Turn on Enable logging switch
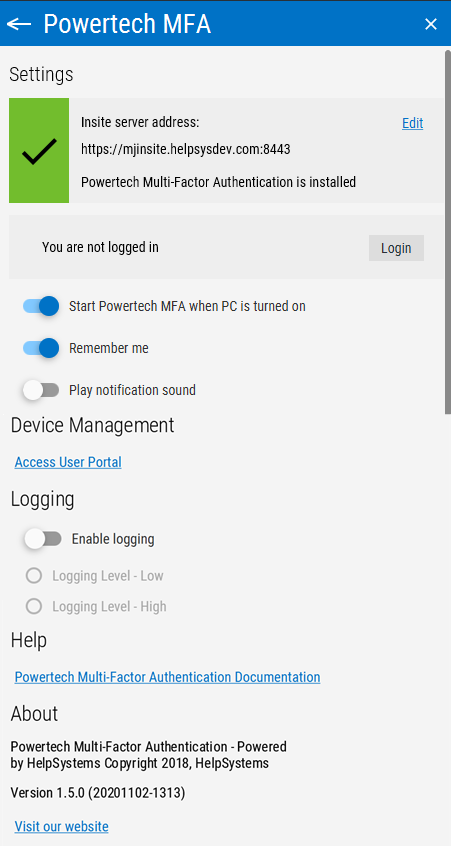The width and height of the screenshot is (451, 846). tap(43, 539)
